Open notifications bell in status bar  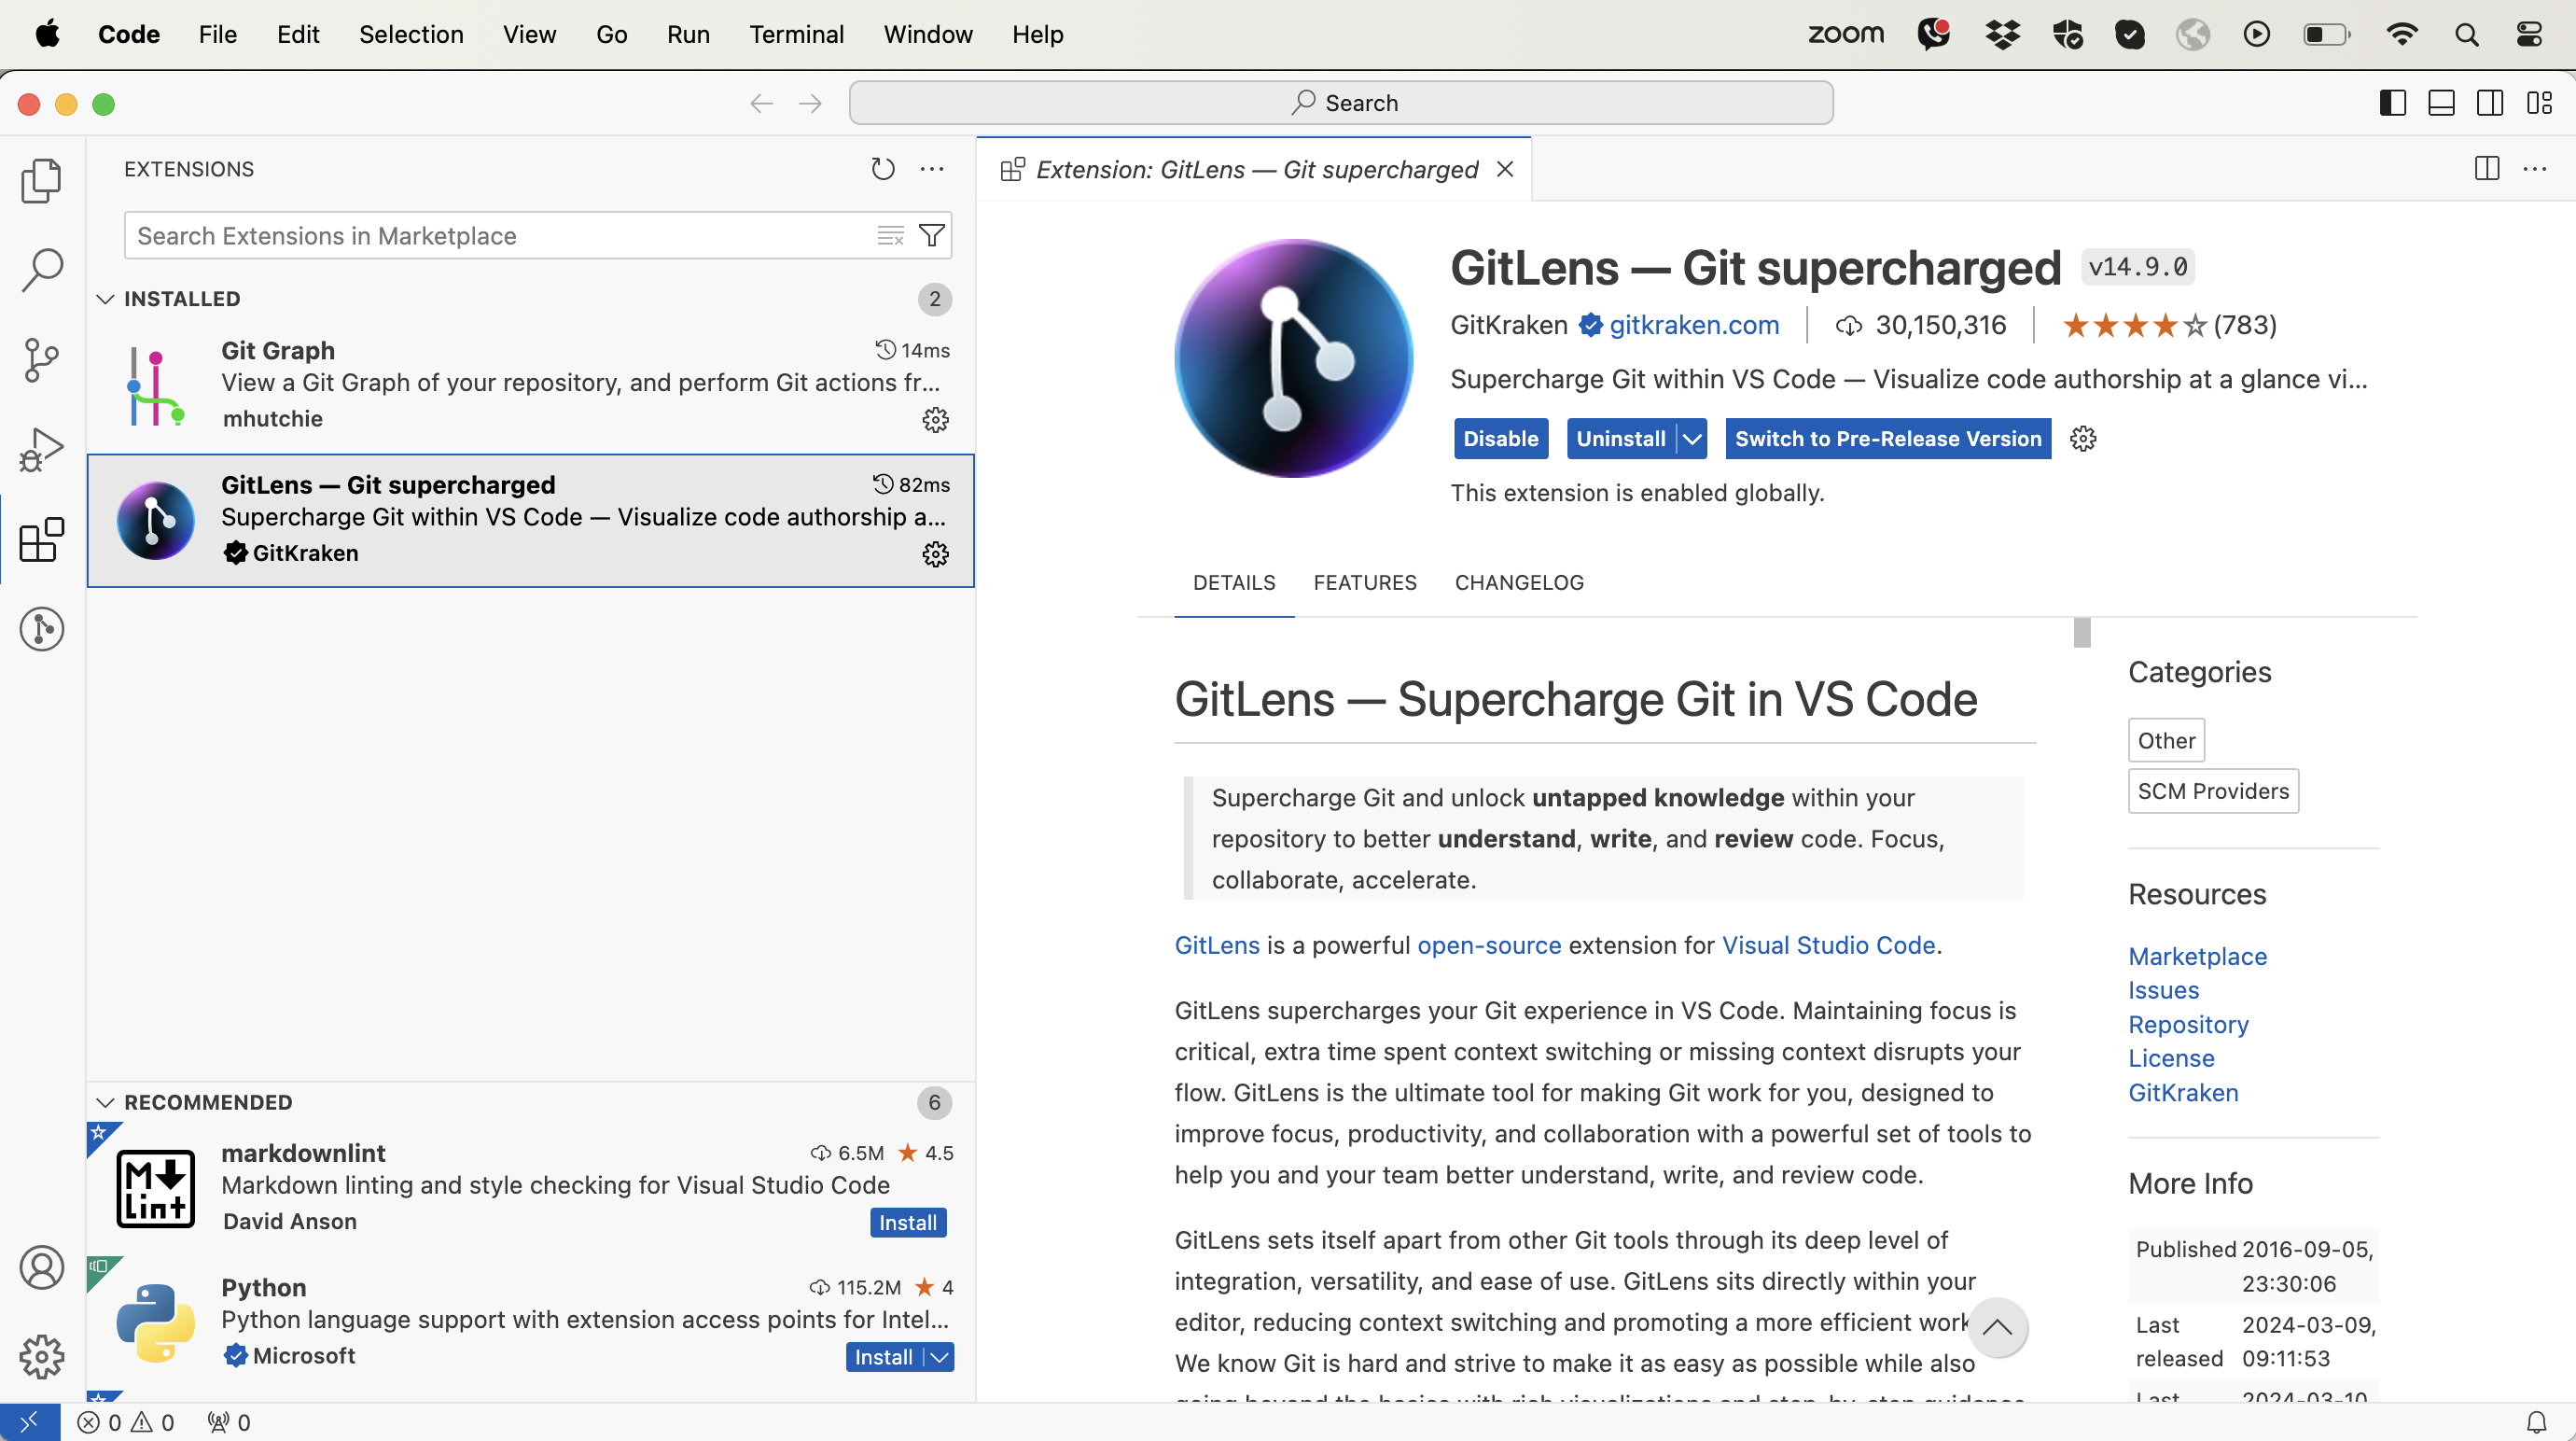pyautogui.click(x=2537, y=1422)
